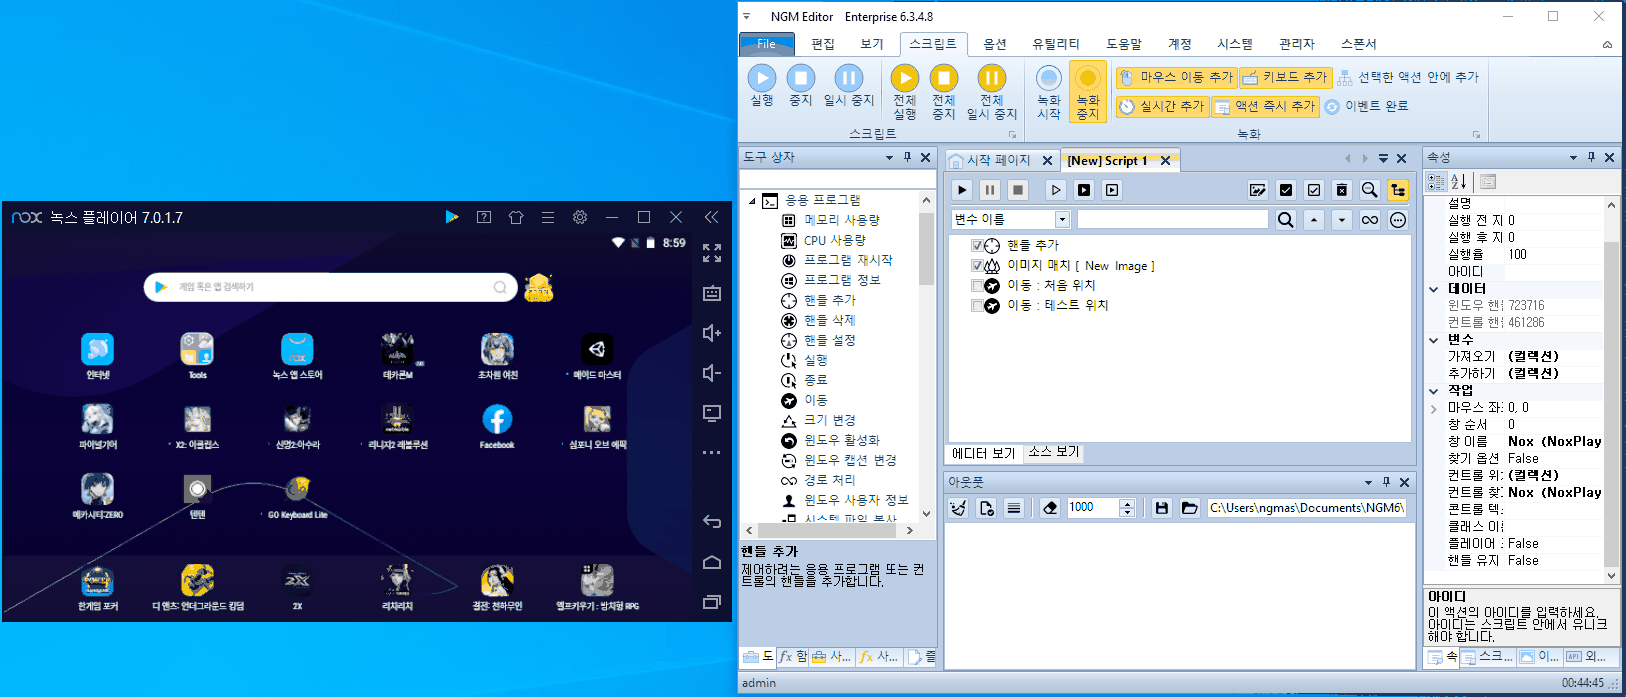The width and height of the screenshot is (1626, 697).
Task: Click the 실행 (run) ribbon button
Action: [762, 88]
